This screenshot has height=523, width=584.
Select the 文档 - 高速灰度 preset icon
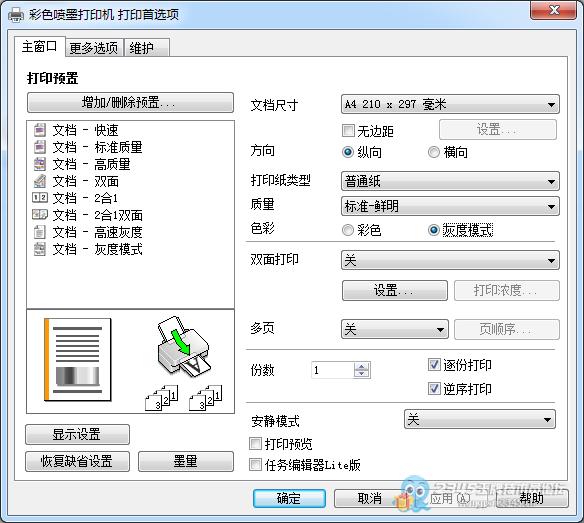(x=39, y=232)
